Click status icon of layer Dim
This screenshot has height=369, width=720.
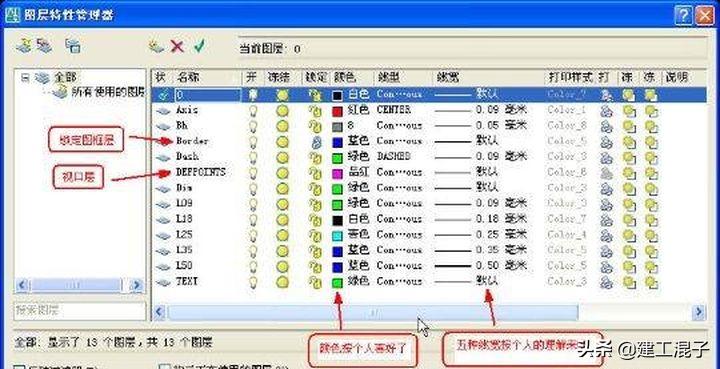[x=163, y=188]
